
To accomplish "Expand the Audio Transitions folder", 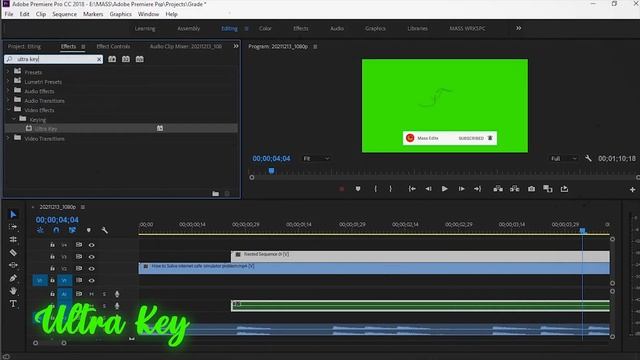I will click(8, 100).
